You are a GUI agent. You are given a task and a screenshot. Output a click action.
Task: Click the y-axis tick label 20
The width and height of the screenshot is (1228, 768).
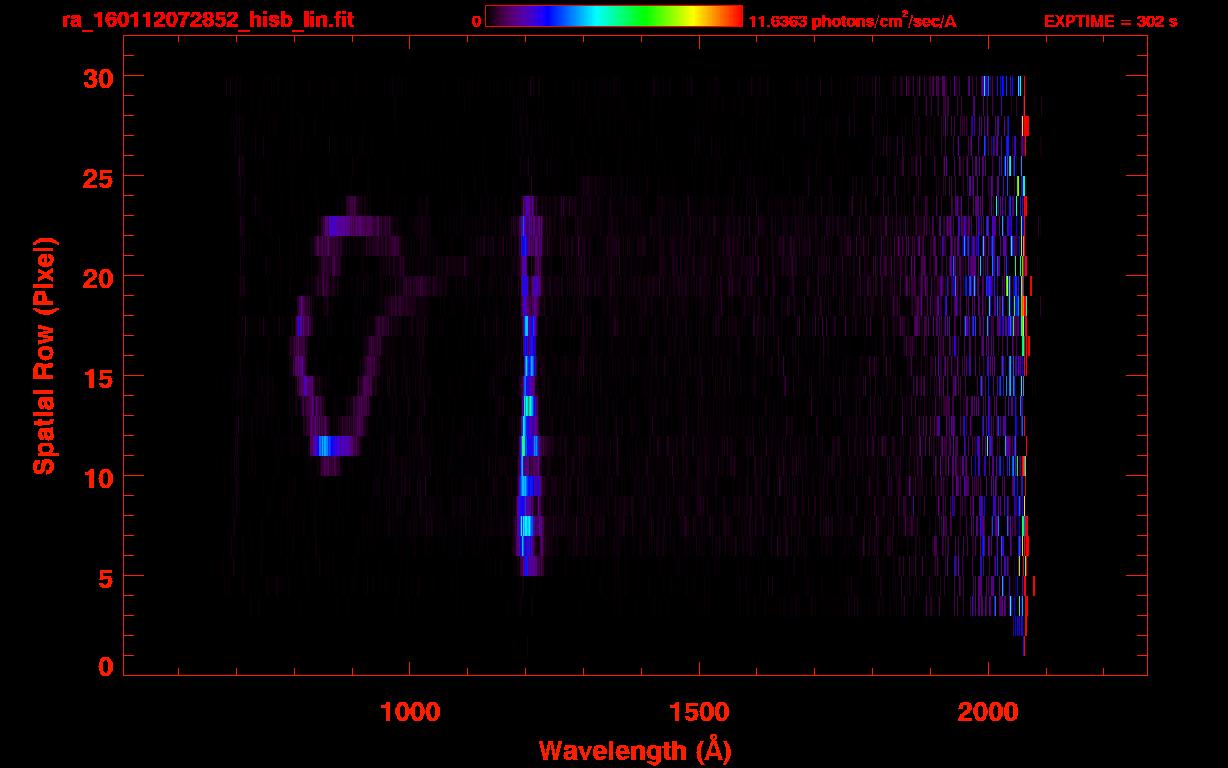point(99,277)
